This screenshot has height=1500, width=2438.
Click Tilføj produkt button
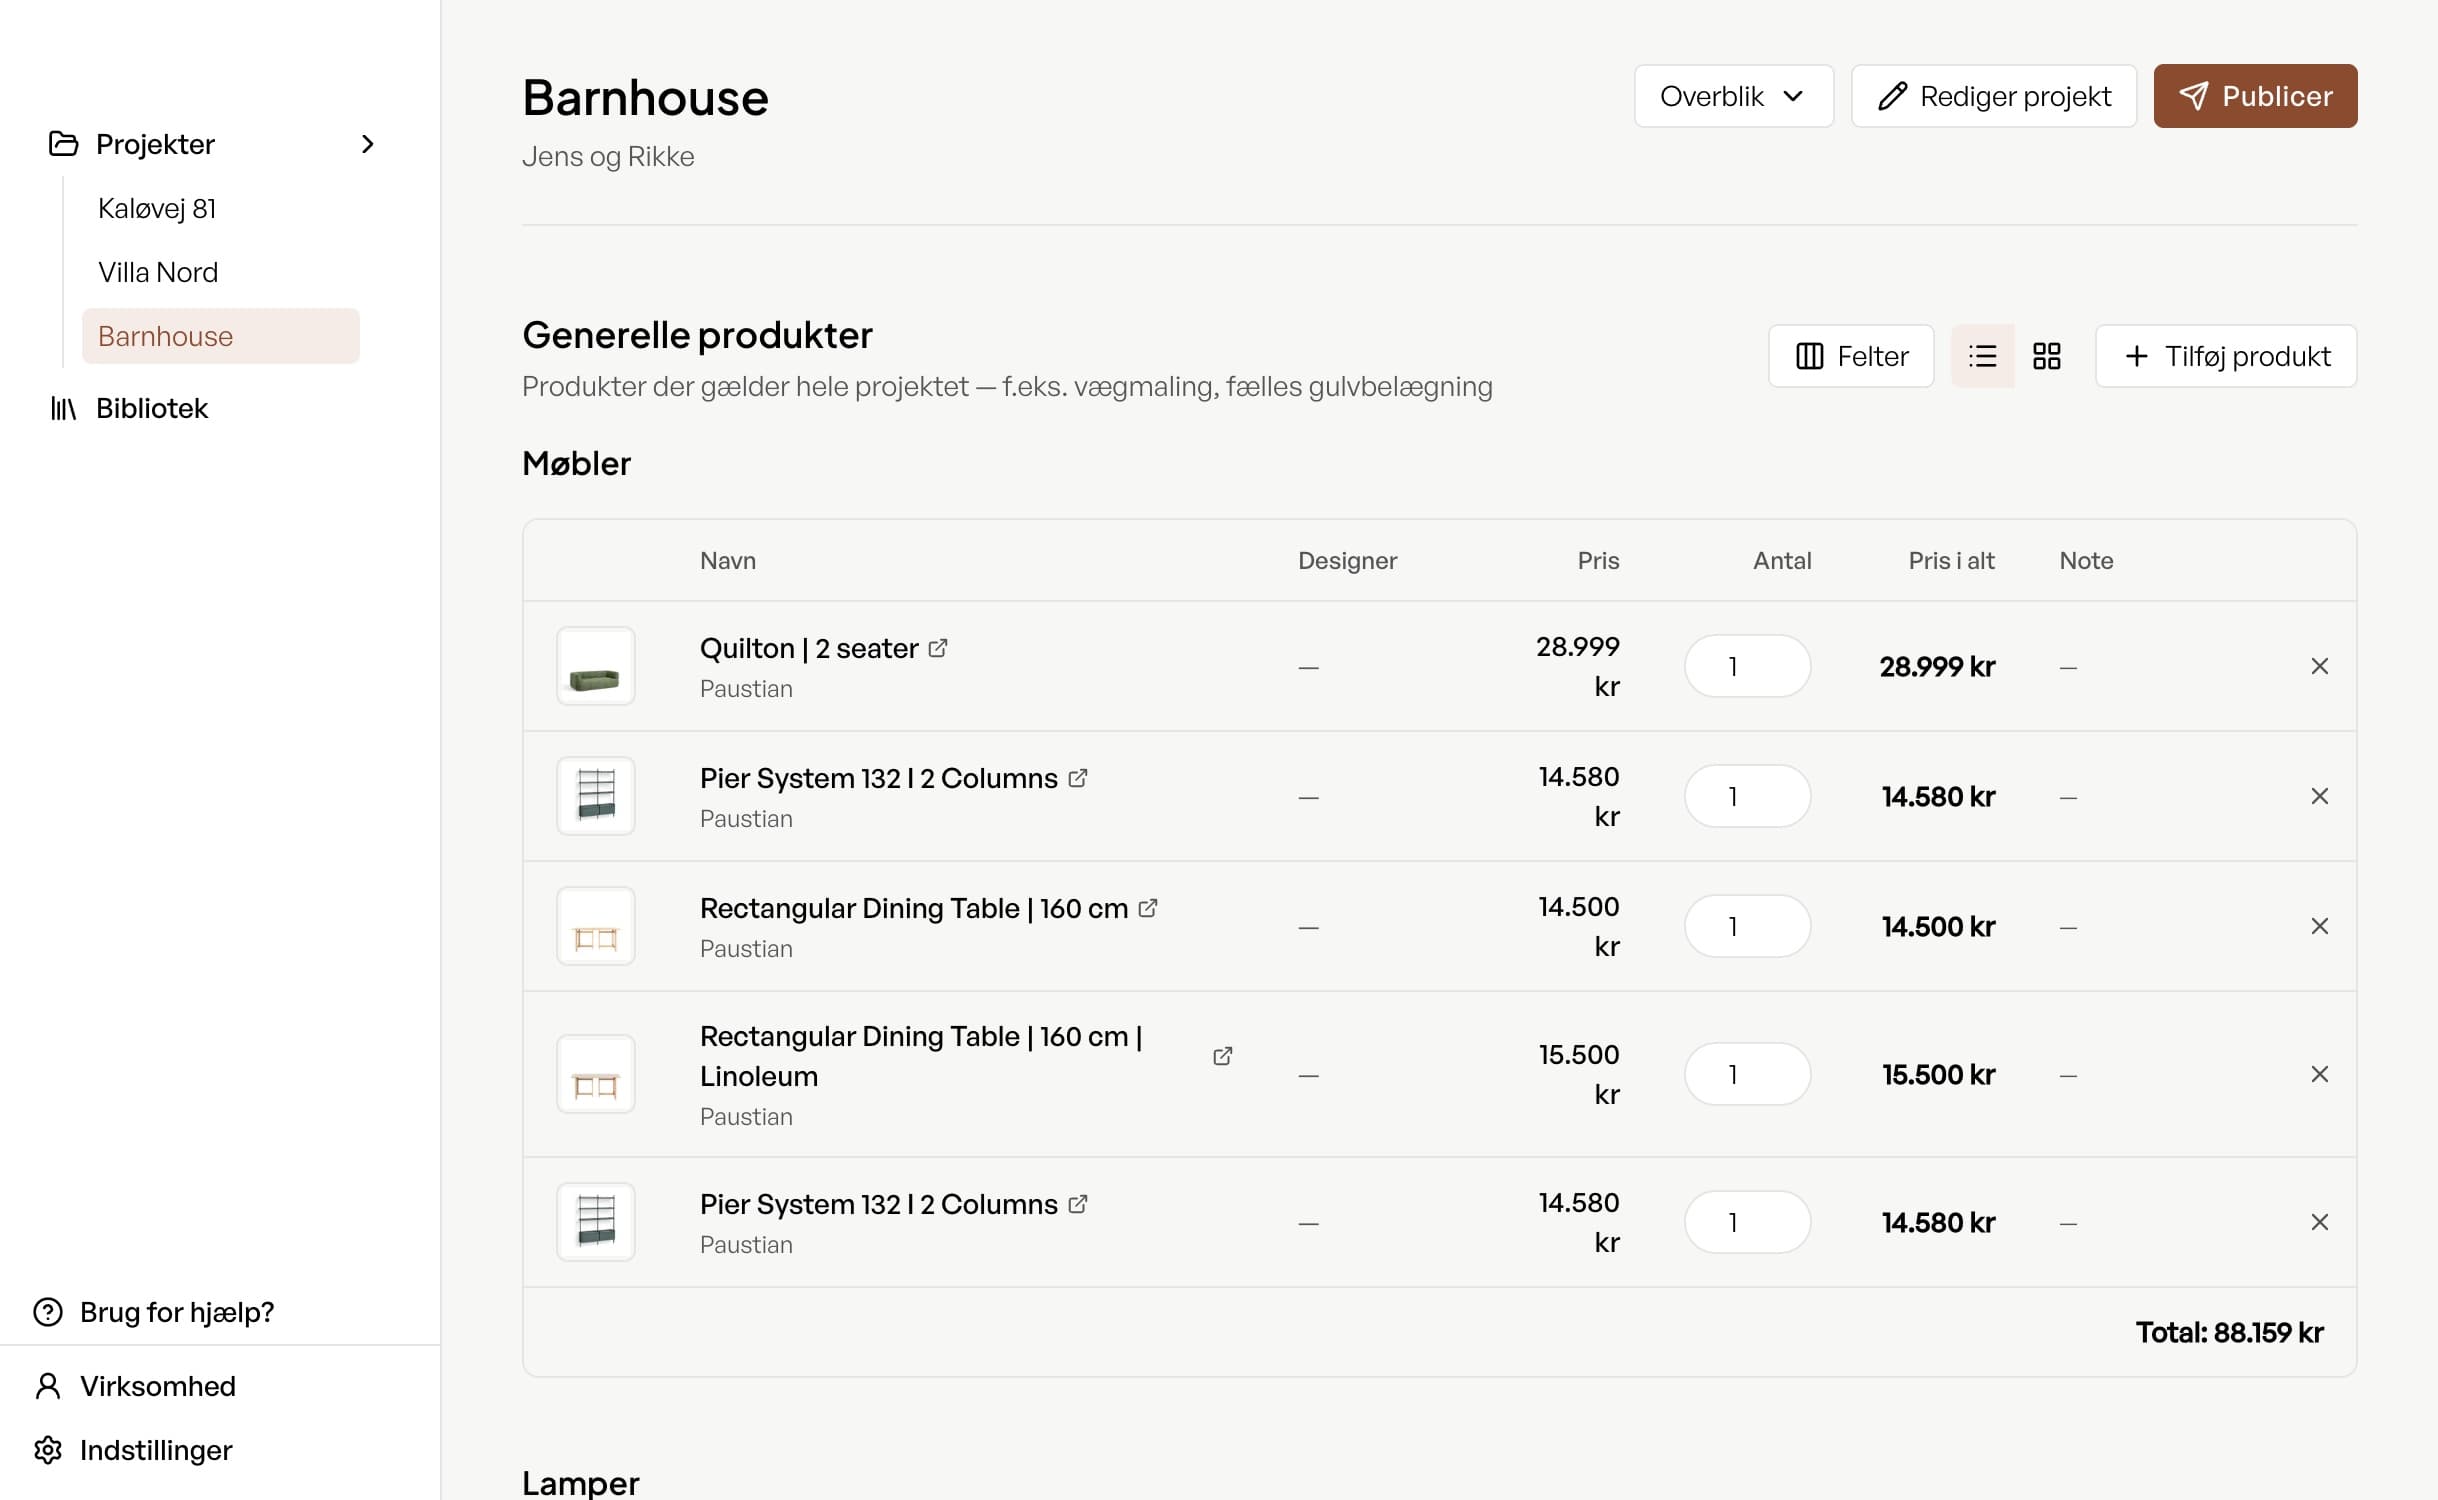click(2226, 356)
